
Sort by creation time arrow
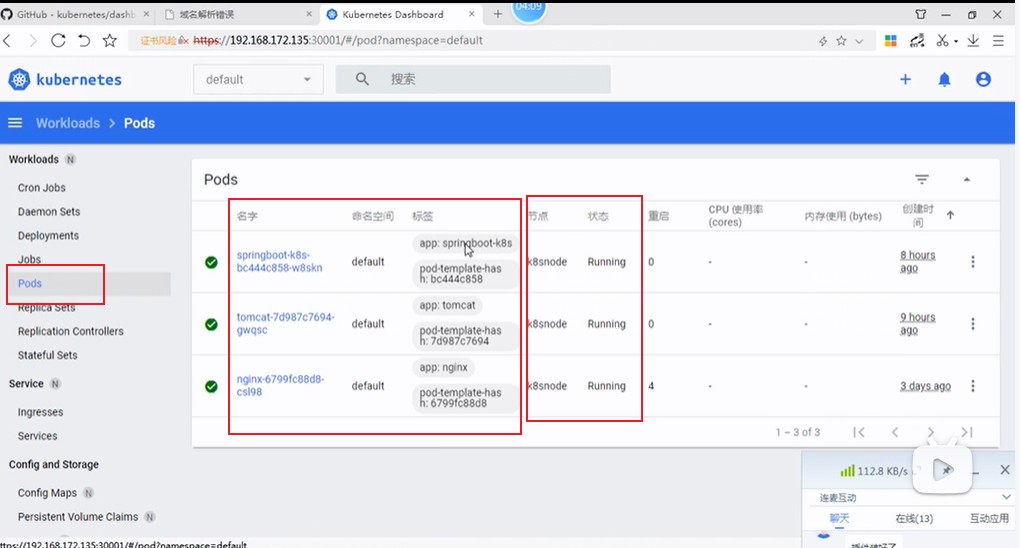(950, 215)
